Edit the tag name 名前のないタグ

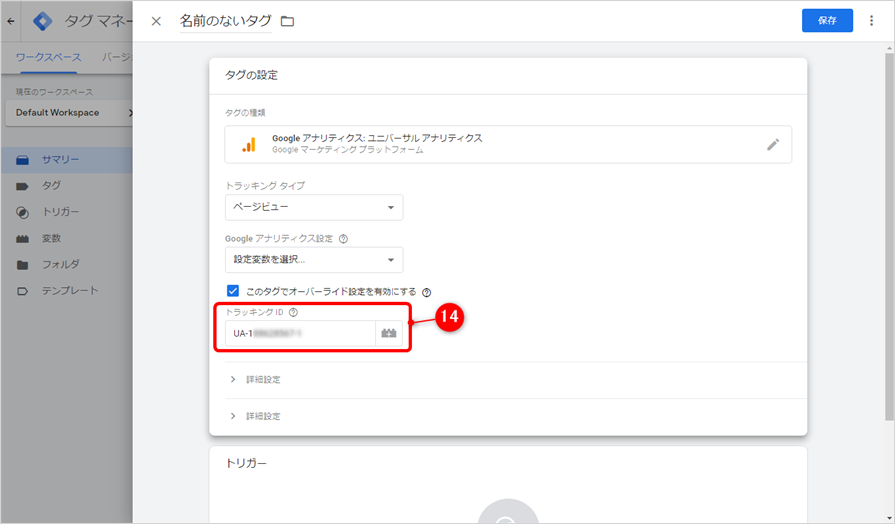[225, 21]
